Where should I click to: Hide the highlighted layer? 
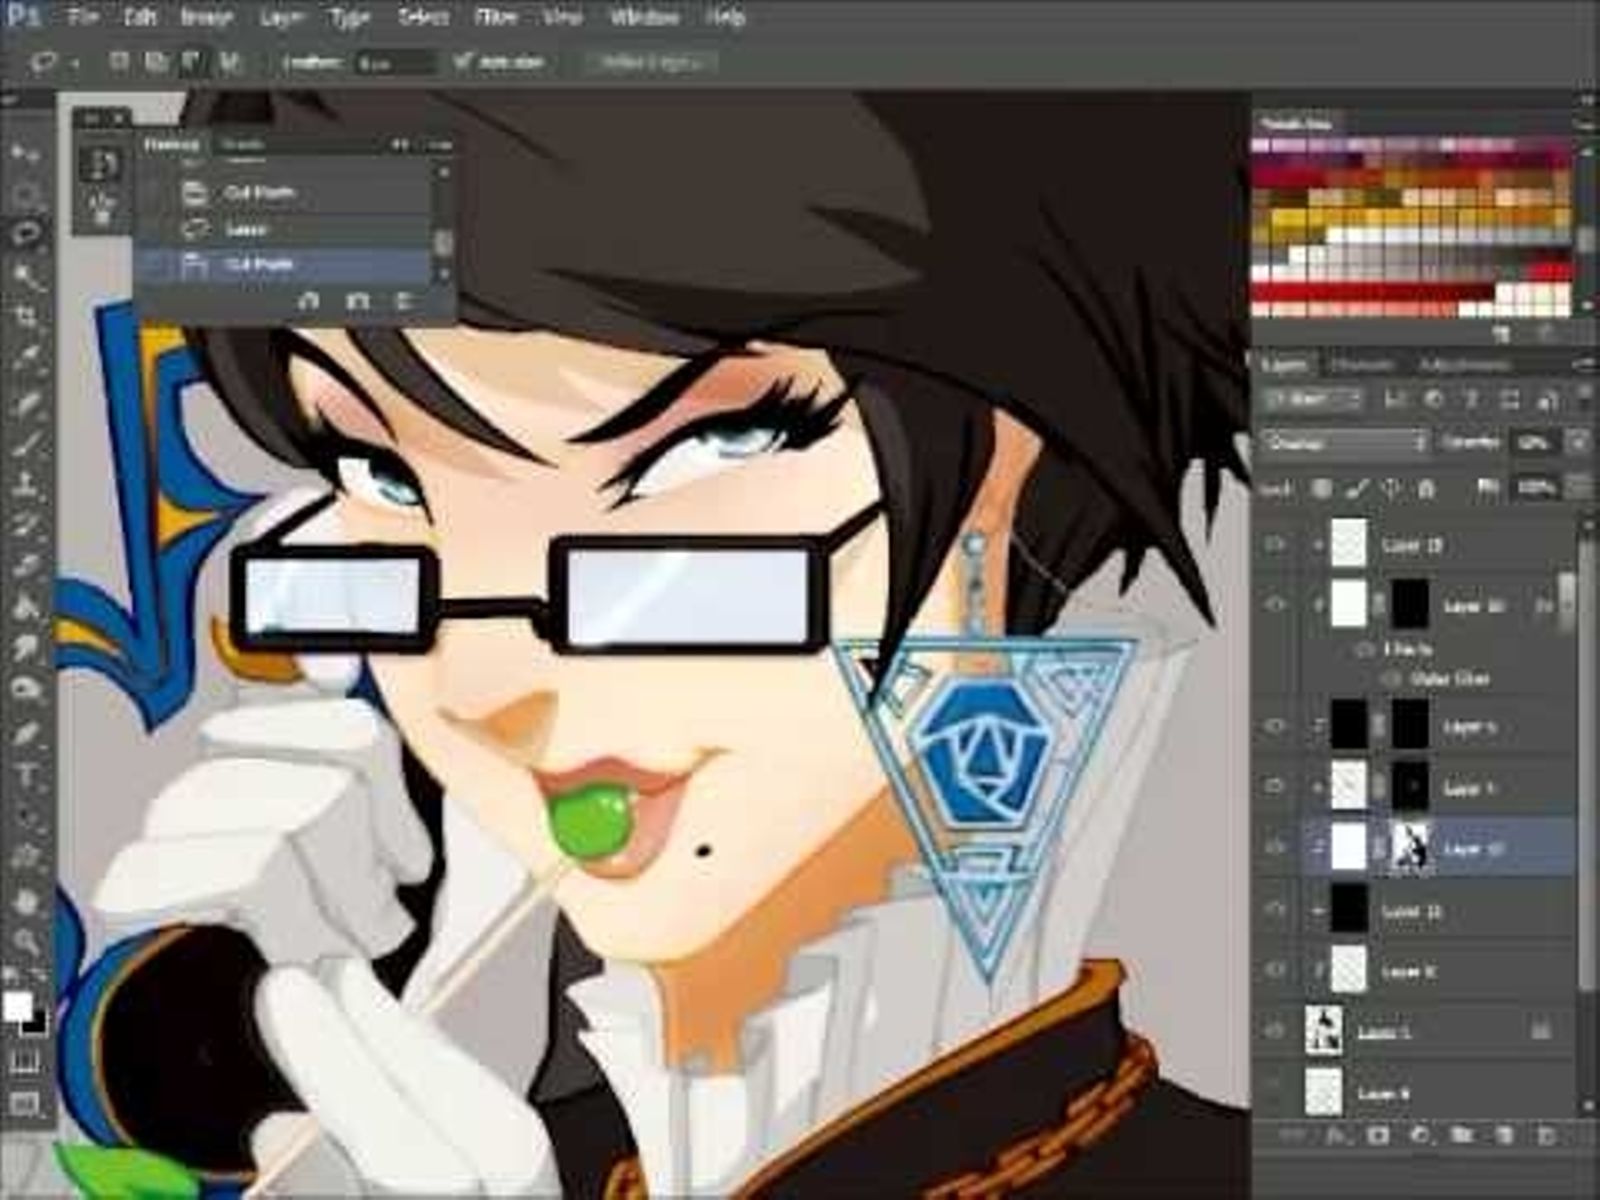coord(1275,848)
